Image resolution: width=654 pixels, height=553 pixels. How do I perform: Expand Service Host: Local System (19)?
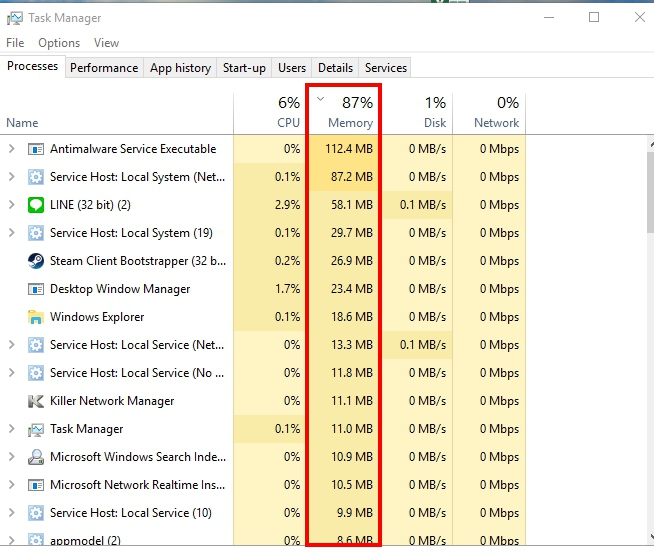(x=11, y=233)
